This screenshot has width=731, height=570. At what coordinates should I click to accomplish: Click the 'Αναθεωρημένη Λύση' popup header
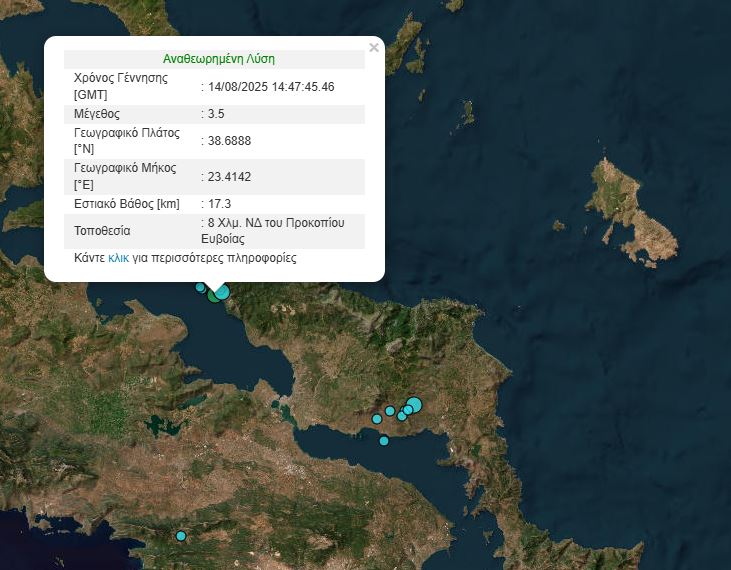(x=218, y=59)
